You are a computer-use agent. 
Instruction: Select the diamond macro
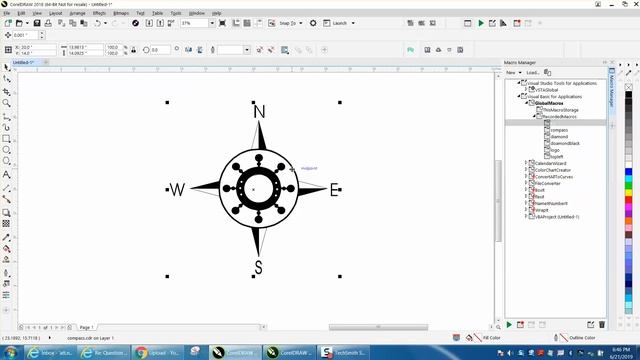tap(559, 137)
